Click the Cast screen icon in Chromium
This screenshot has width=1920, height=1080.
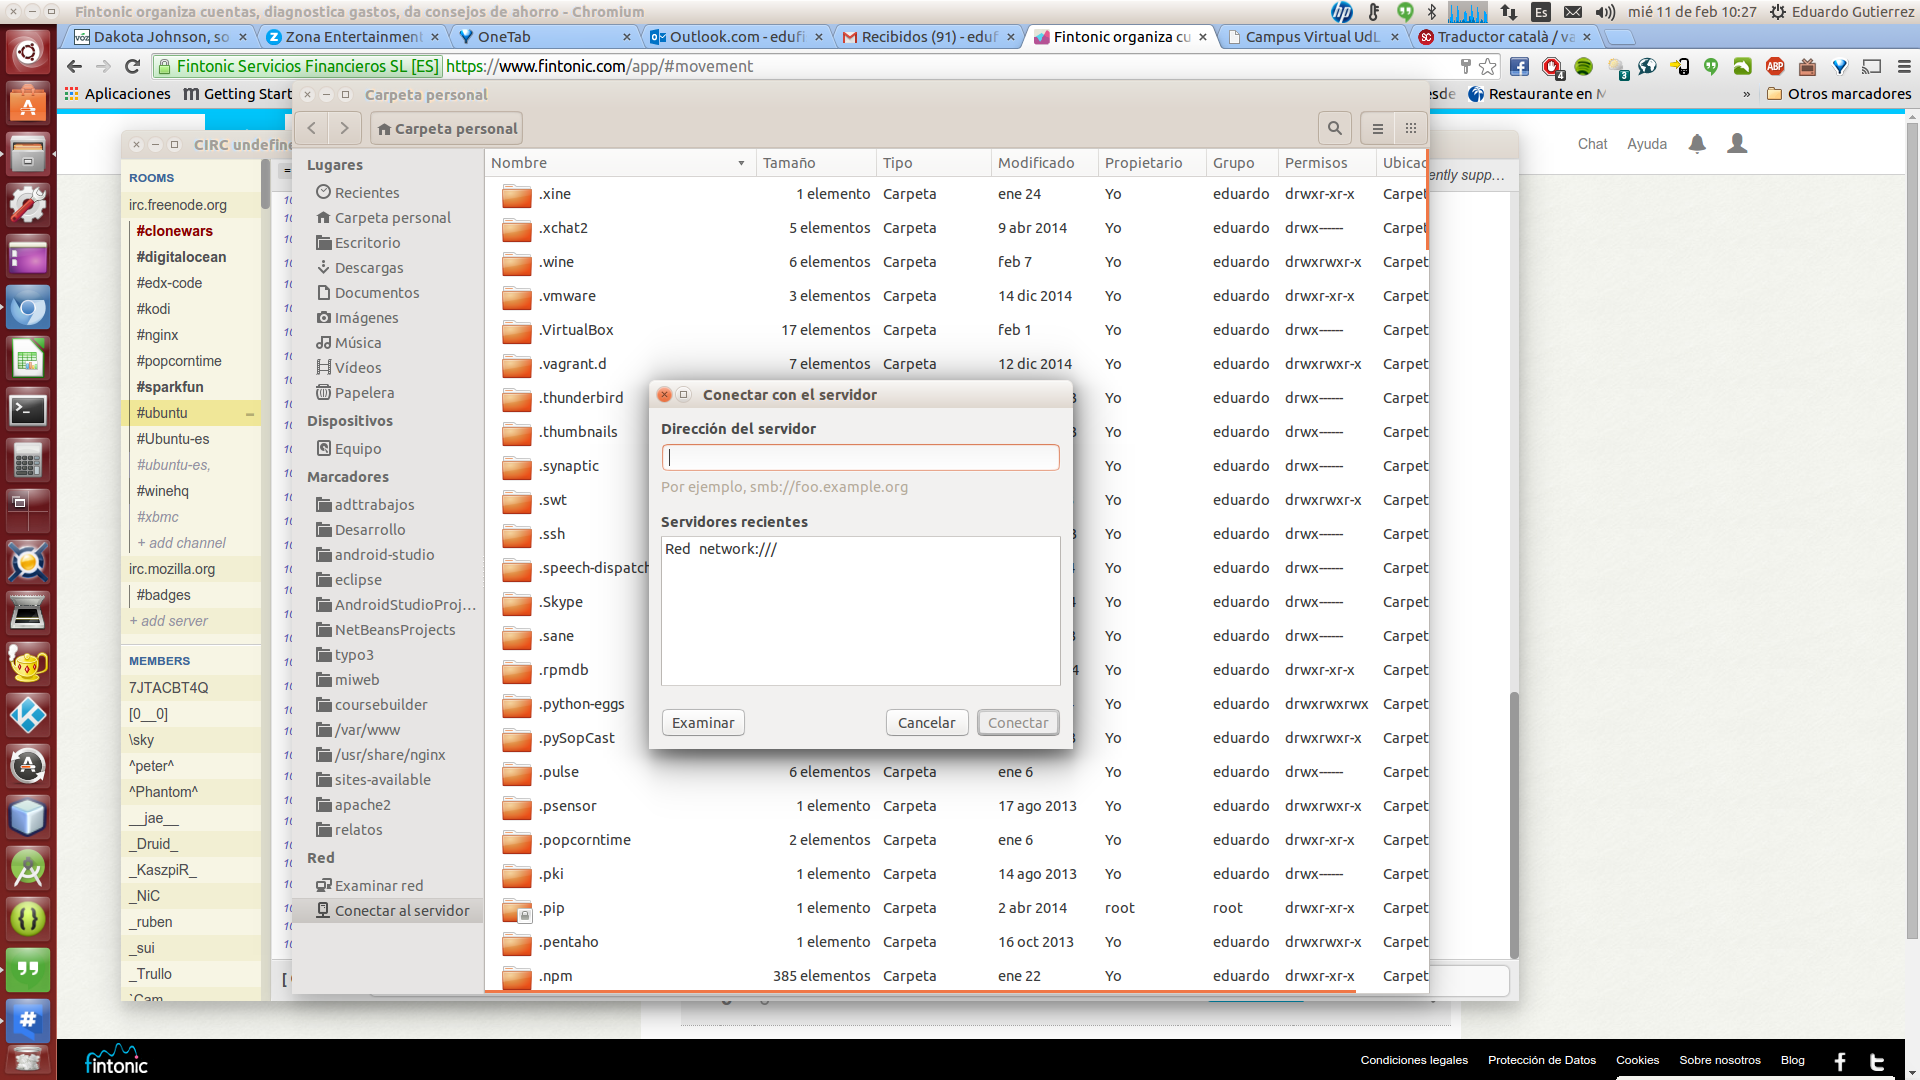1872,66
